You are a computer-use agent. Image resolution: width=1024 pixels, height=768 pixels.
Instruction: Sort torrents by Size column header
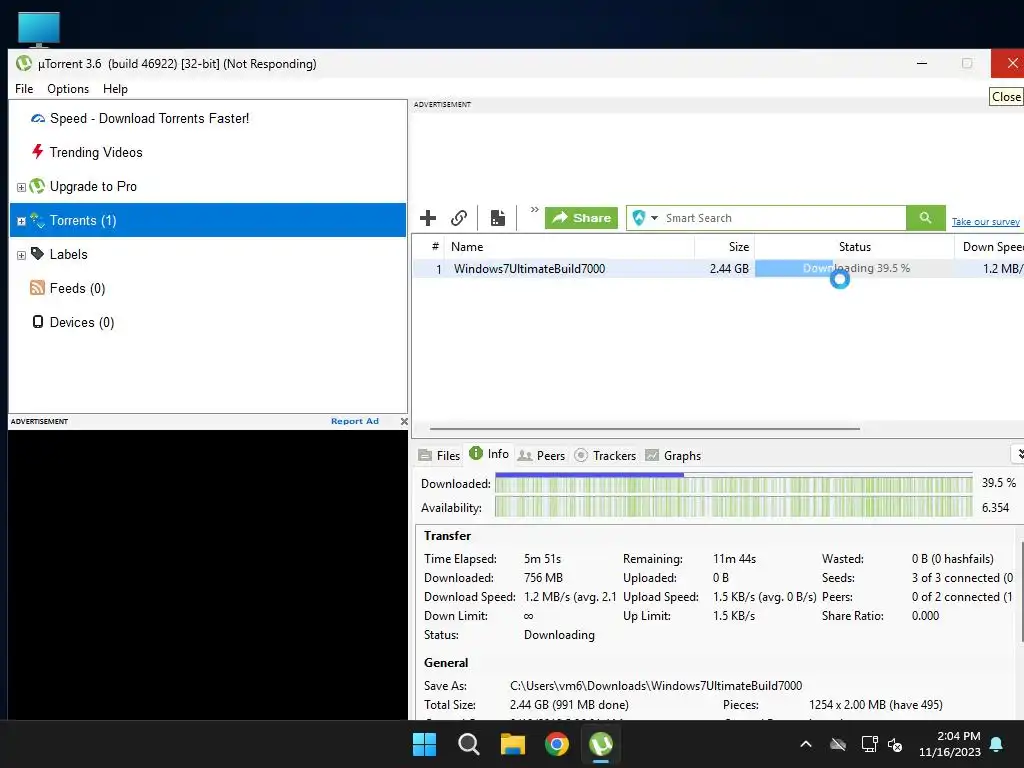click(725, 246)
